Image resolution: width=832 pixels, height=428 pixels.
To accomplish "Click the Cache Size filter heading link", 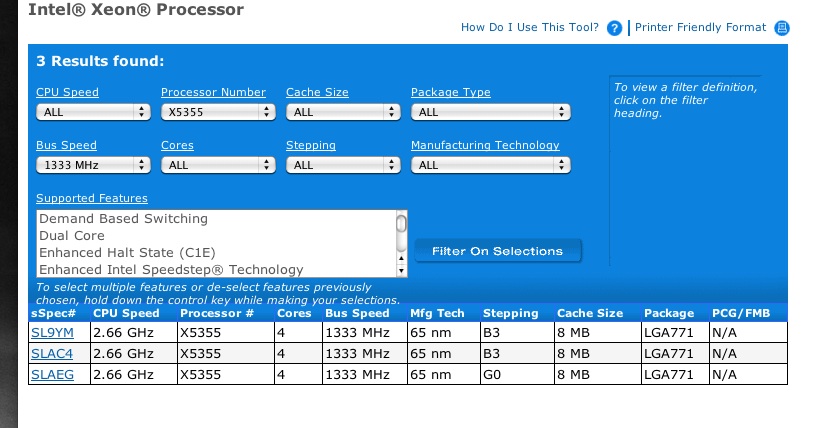I will tap(317, 92).
